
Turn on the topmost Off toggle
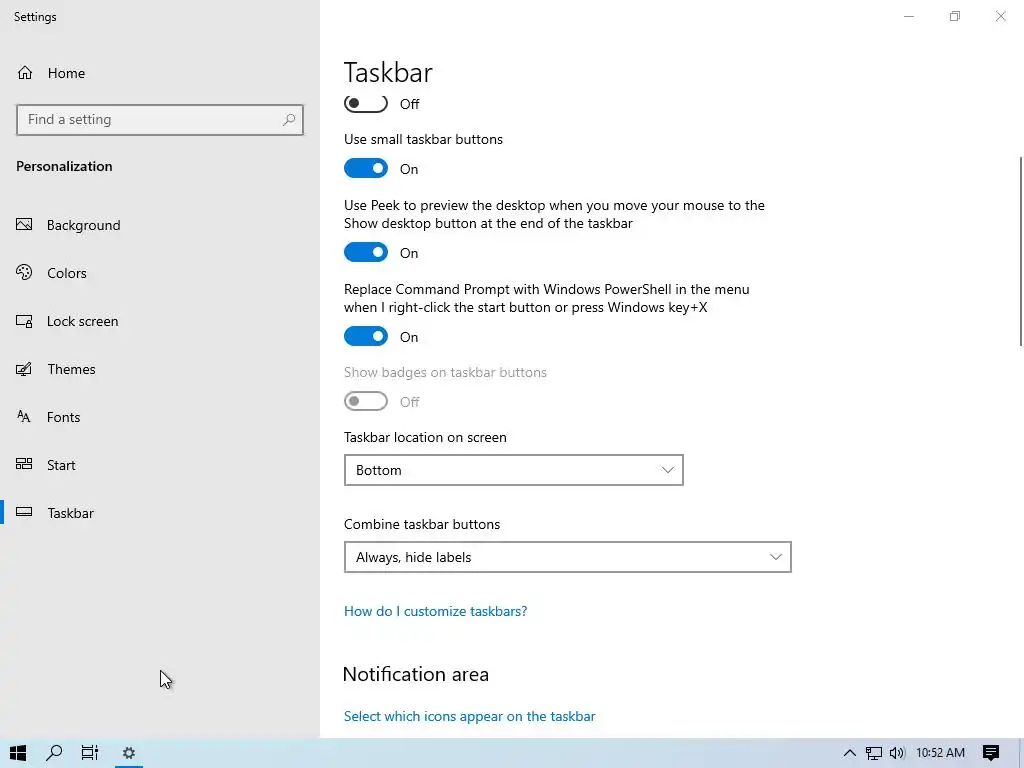coord(366,104)
